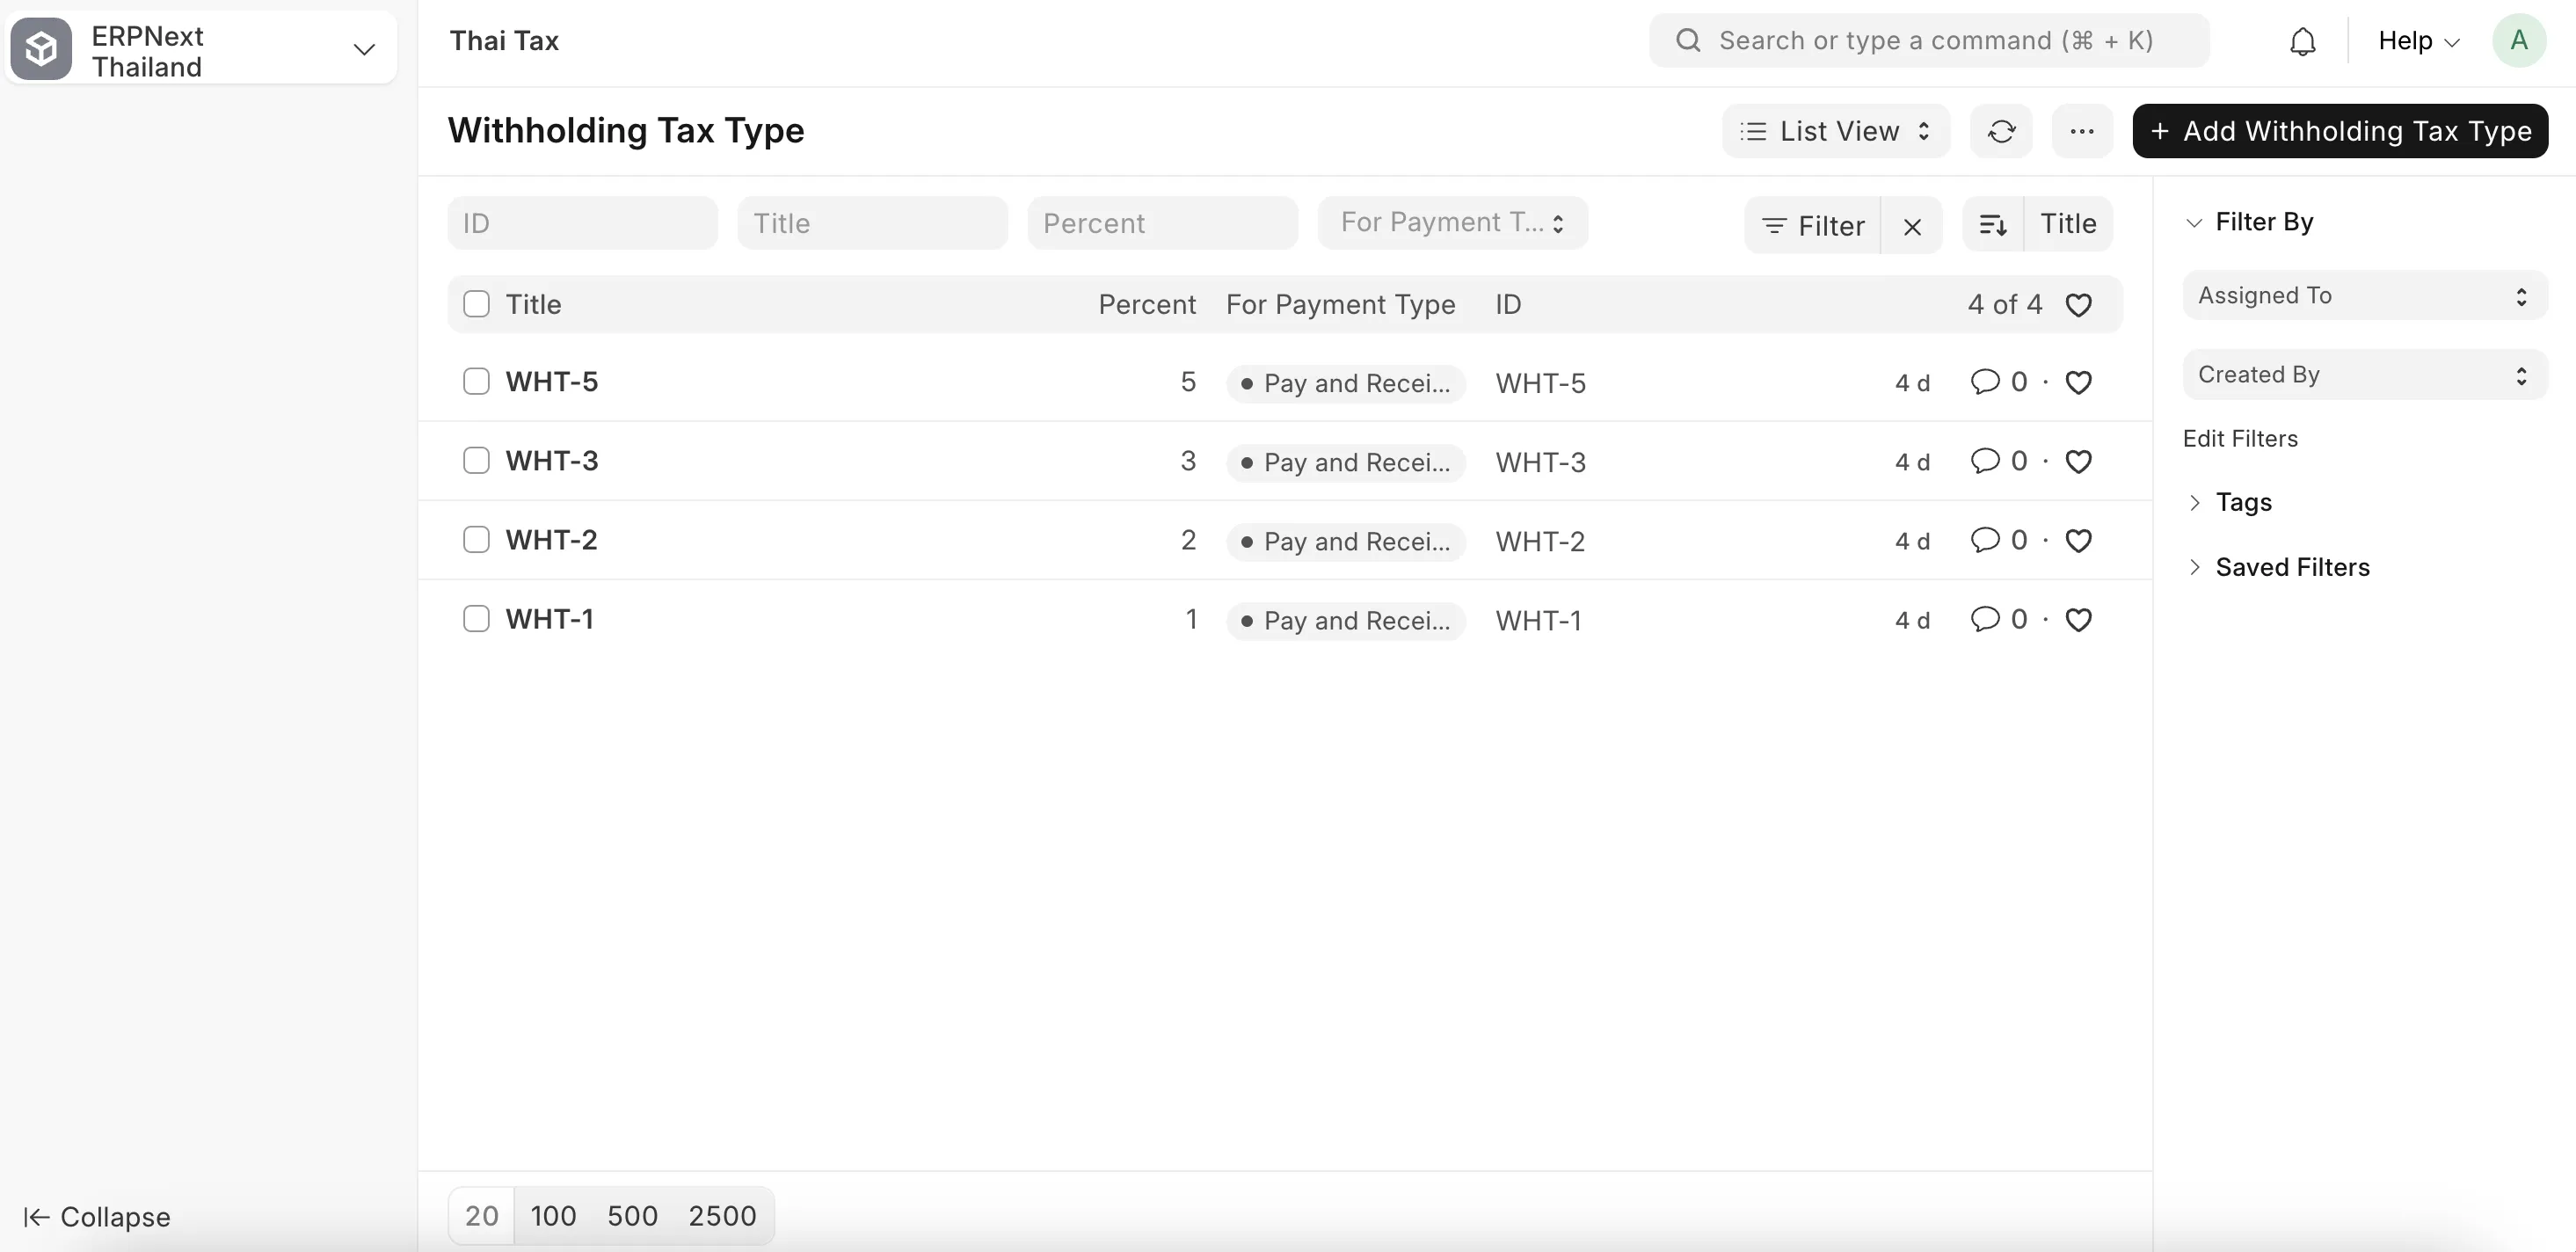2576x1252 pixels.
Task: Click the search magnifier icon
Action: tap(1688, 40)
